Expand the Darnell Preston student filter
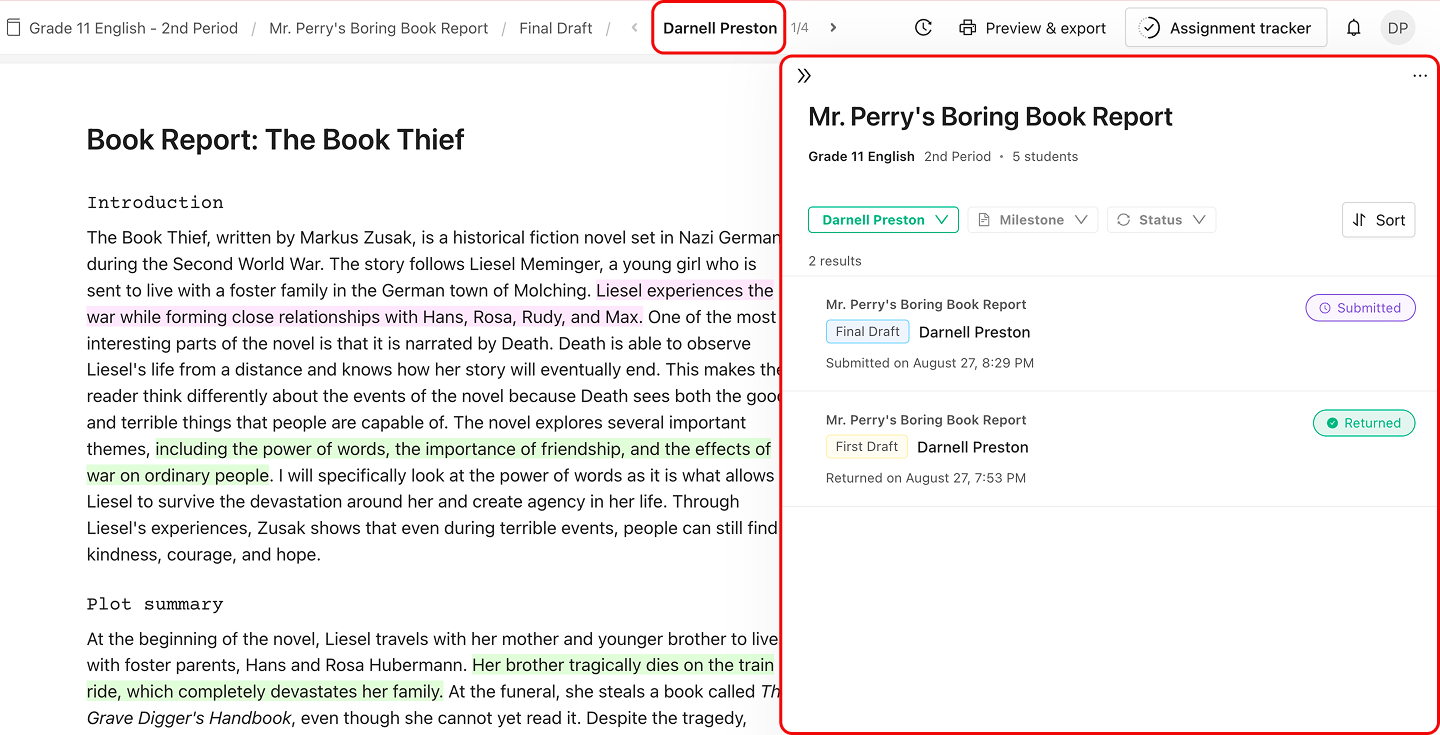The width and height of the screenshot is (1440, 735). (x=883, y=220)
